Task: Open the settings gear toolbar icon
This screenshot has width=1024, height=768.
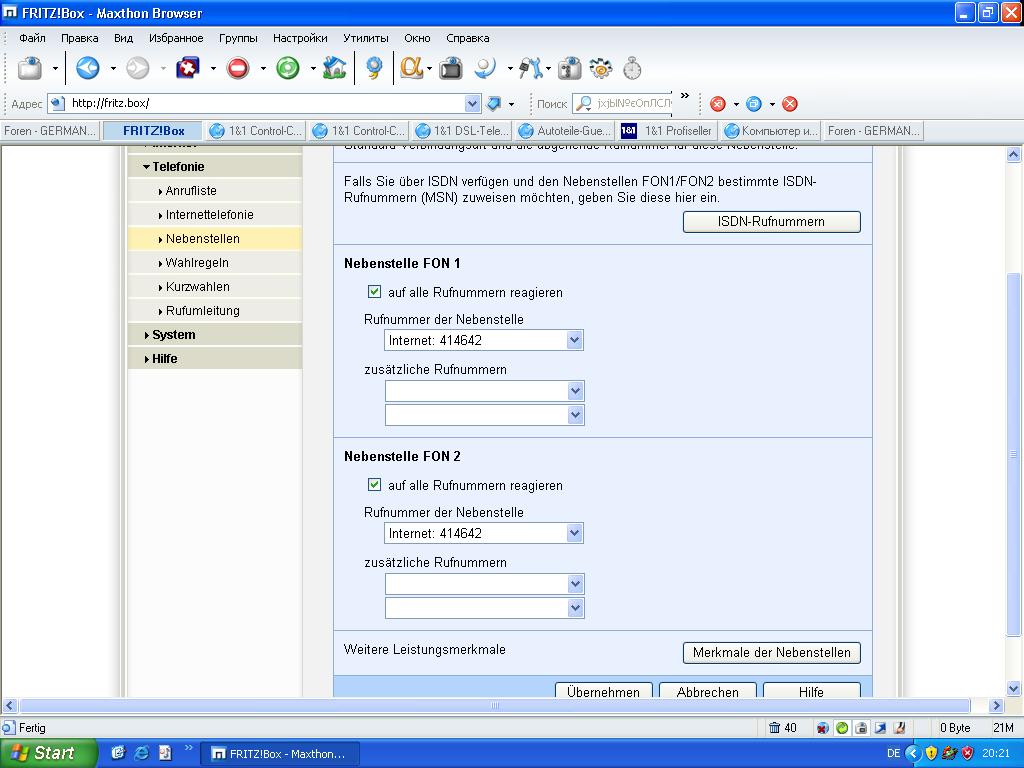Action: click(x=601, y=68)
